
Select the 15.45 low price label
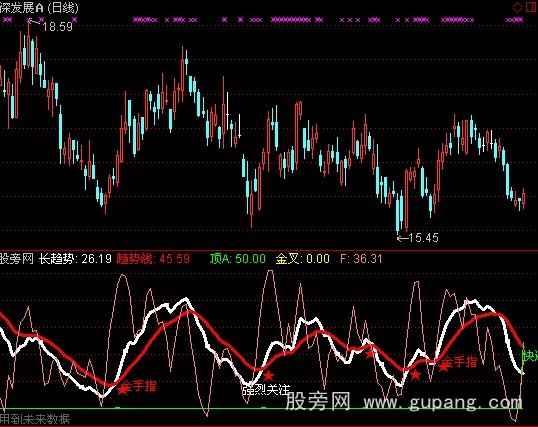click(424, 238)
